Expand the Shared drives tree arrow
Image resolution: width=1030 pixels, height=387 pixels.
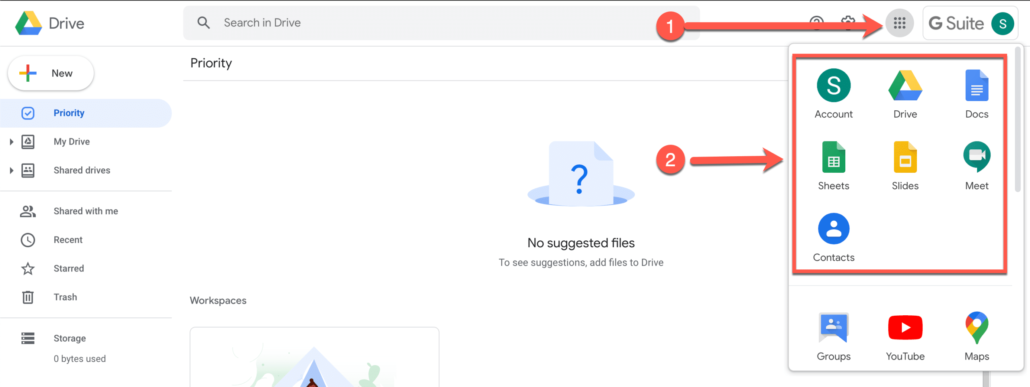pos(11,171)
